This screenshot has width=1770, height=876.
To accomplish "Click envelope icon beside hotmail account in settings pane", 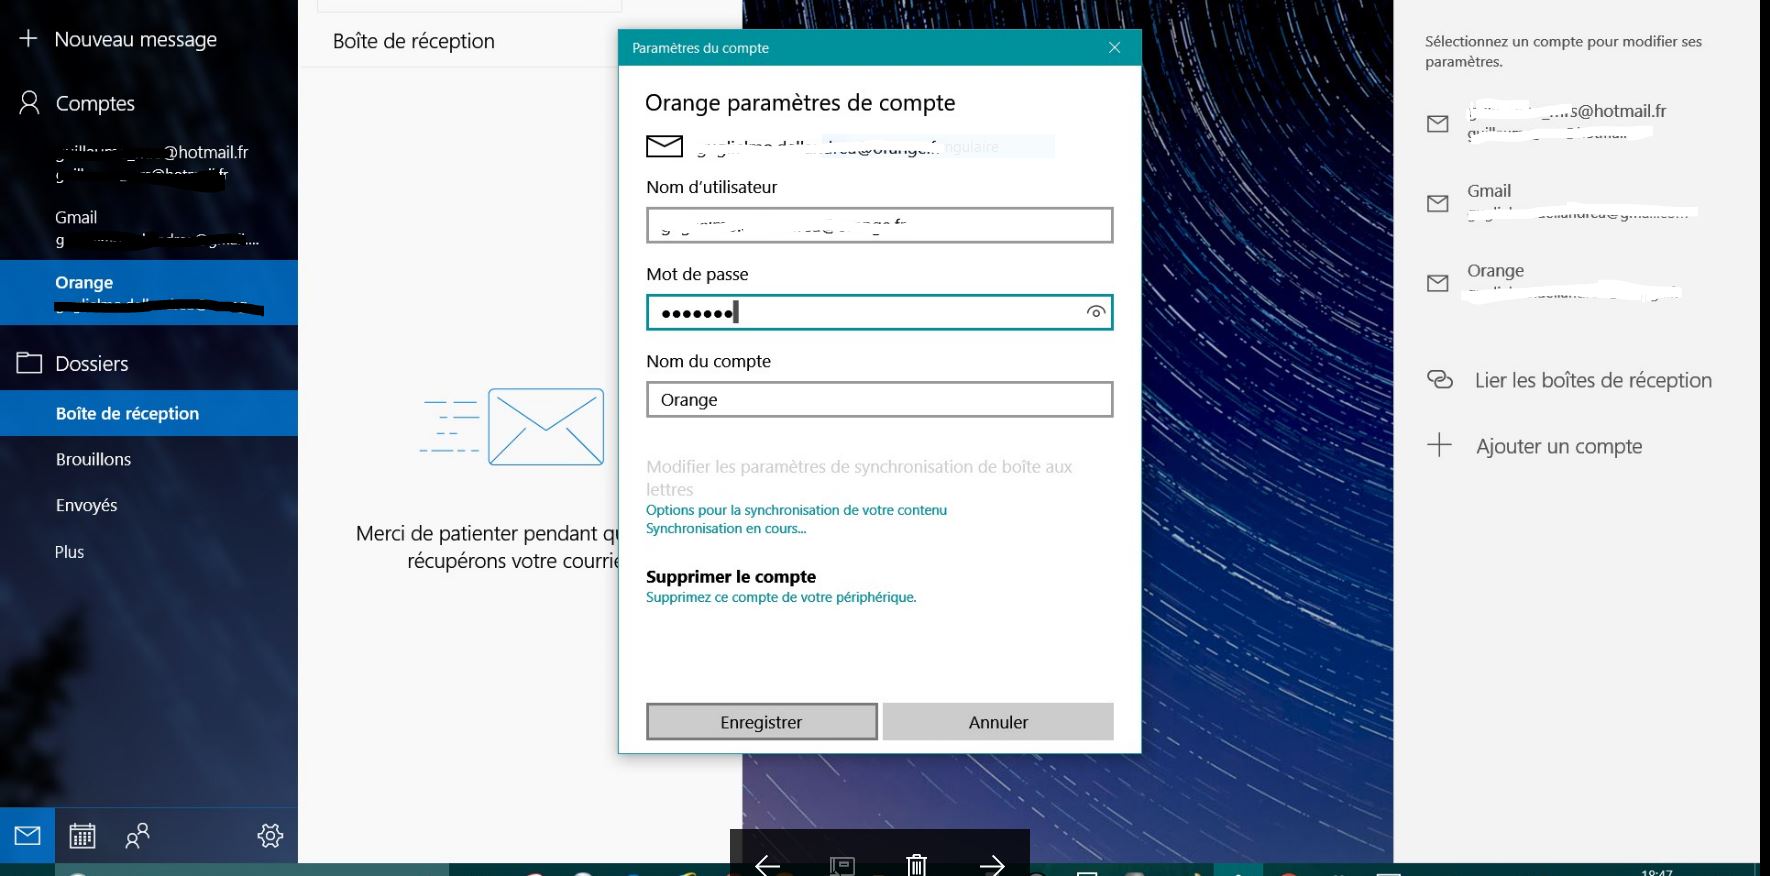I will pyautogui.click(x=1438, y=124).
